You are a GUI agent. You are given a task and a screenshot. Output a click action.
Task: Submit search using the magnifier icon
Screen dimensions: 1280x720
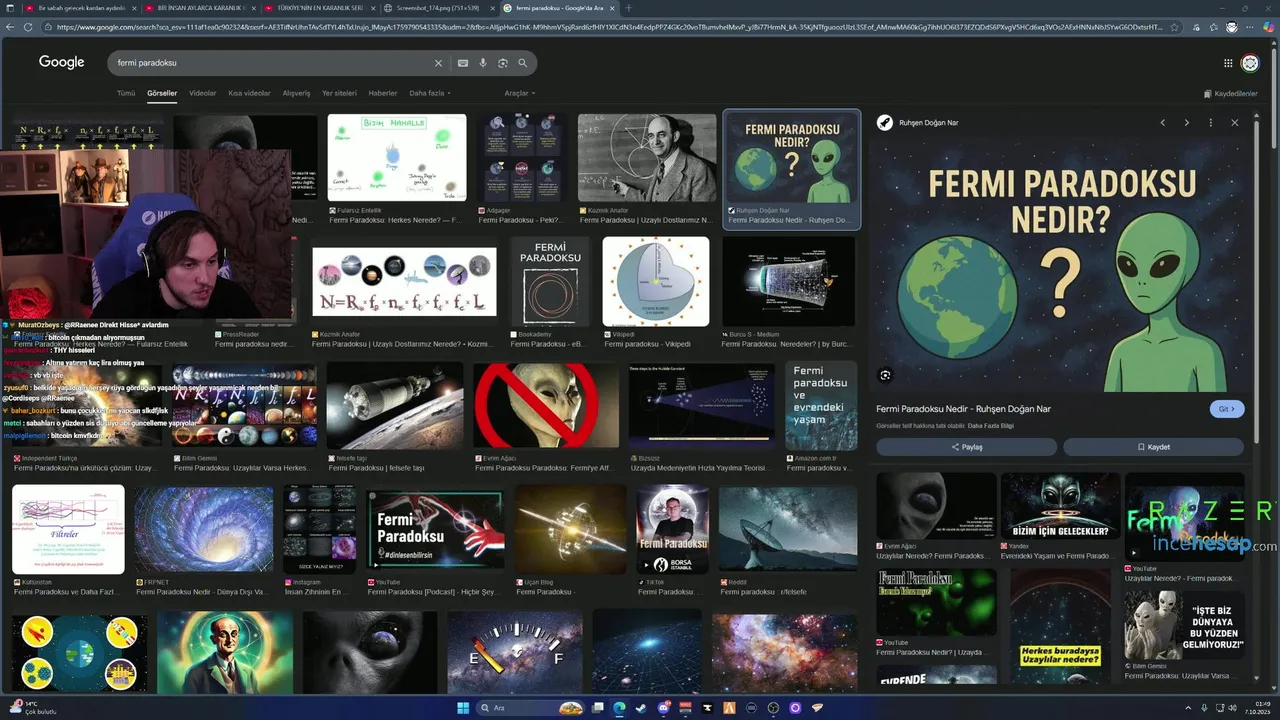(x=522, y=63)
